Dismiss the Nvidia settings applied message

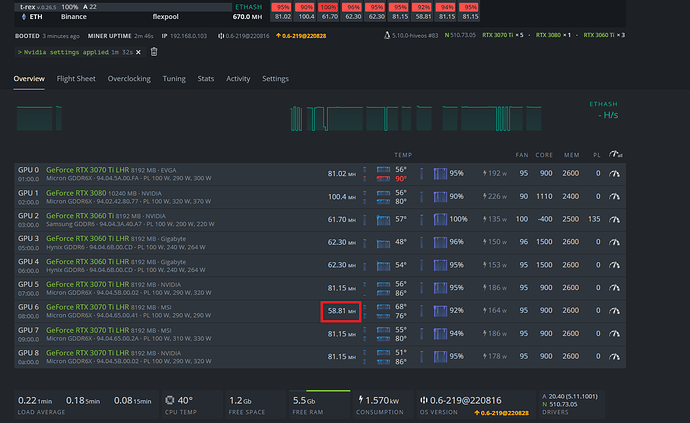click(138, 52)
